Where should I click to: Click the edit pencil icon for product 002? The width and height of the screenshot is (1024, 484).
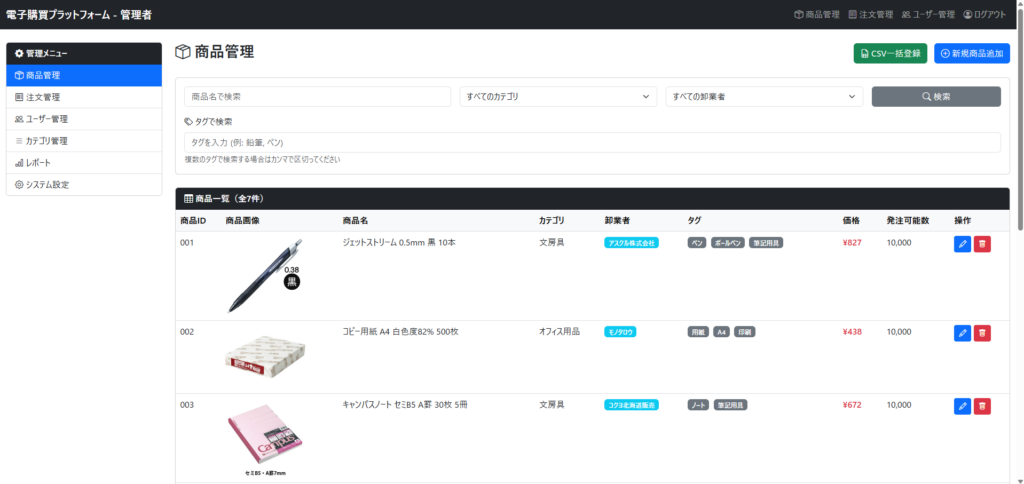(962, 333)
